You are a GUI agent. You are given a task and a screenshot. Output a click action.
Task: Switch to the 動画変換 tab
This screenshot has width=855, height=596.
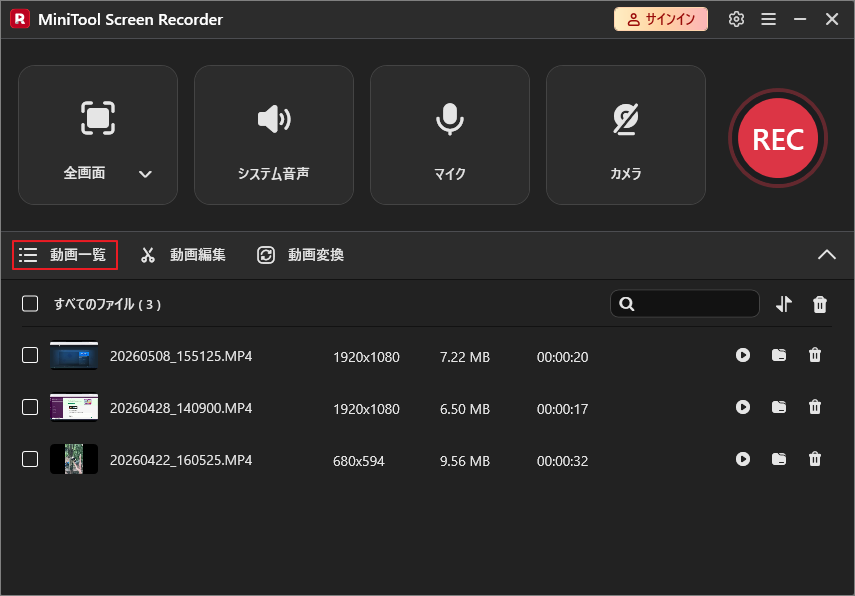point(300,255)
